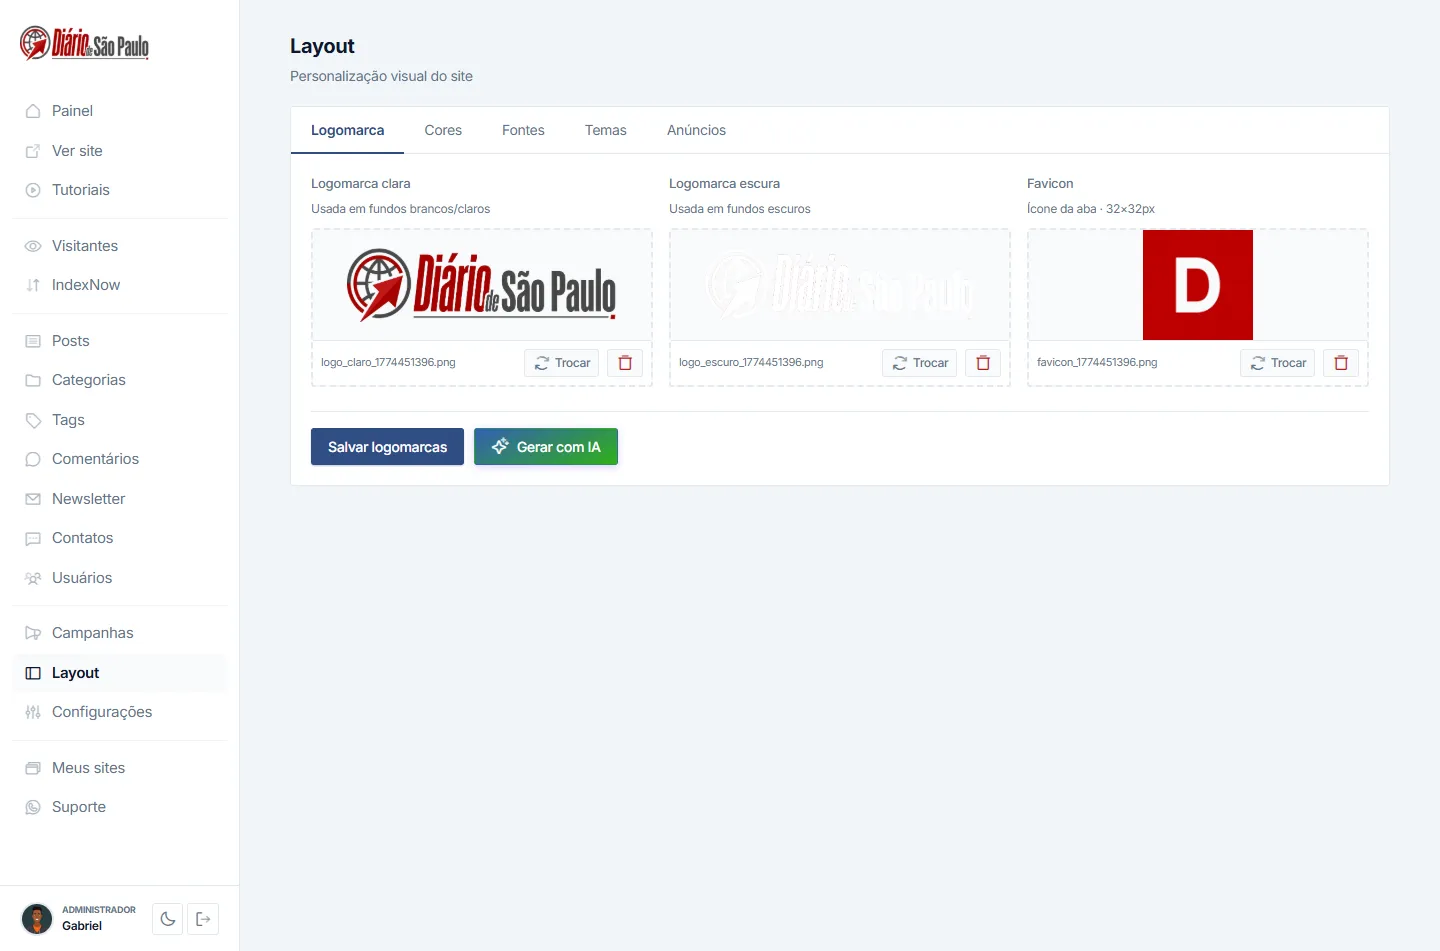Open the Fontes tab

(x=523, y=130)
